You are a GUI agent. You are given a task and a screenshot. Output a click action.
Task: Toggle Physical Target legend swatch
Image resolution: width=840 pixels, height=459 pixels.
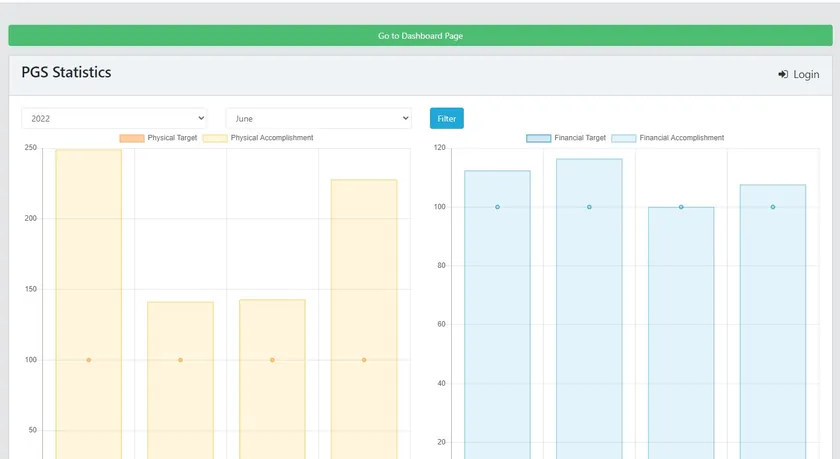tap(132, 138)
